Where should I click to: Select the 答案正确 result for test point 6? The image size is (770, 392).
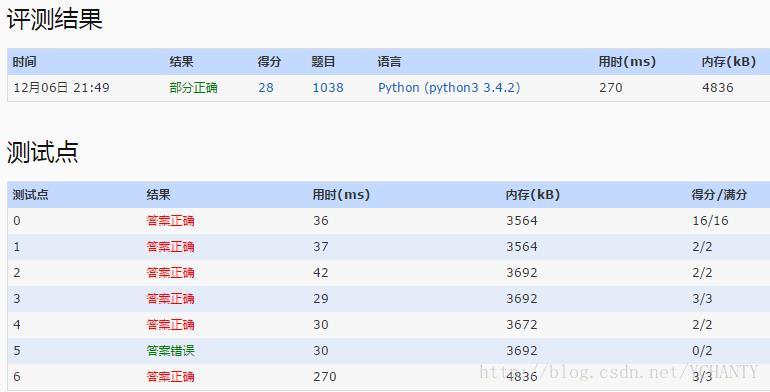[x=170, y=377]
